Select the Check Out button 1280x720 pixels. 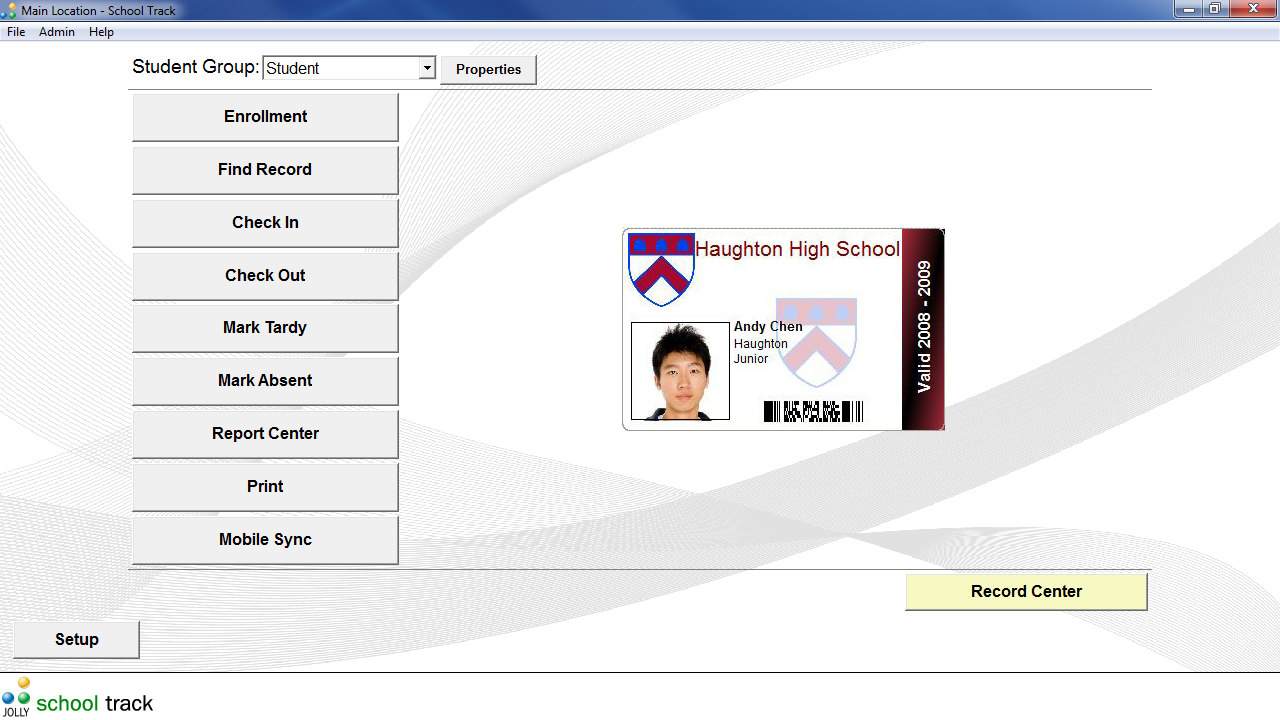tap(265, 276)
